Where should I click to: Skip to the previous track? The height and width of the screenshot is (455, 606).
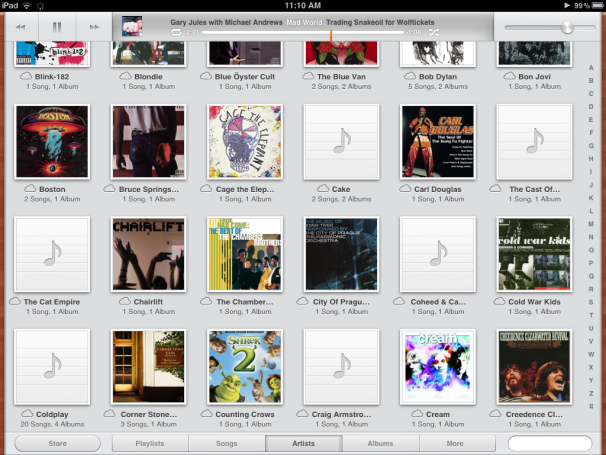(x=20, y=27)
